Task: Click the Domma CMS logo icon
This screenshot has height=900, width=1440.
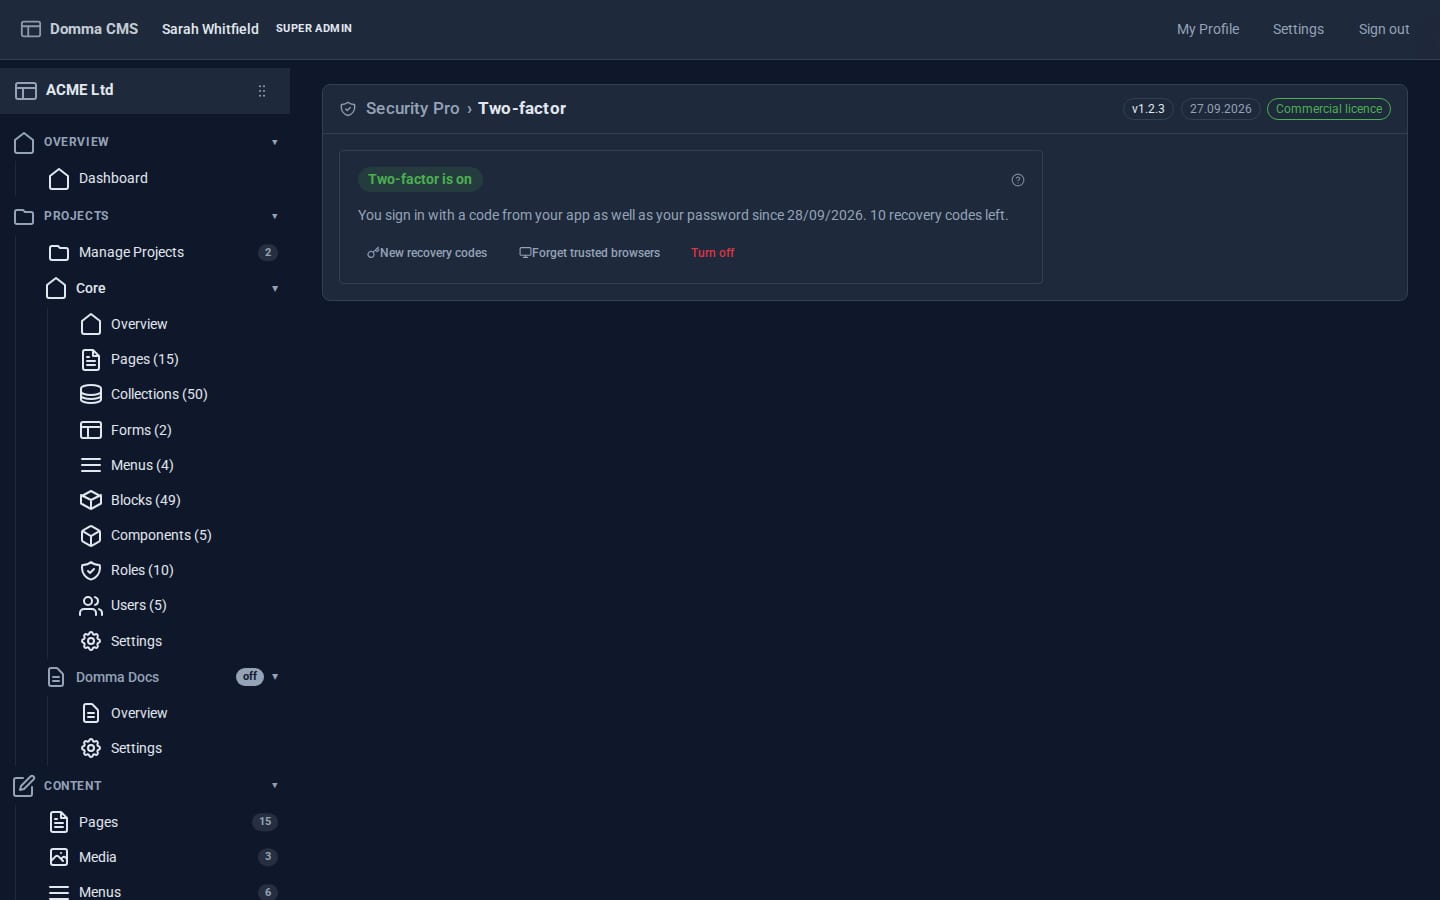Action: pyautogui.click(x=31, y=29)
